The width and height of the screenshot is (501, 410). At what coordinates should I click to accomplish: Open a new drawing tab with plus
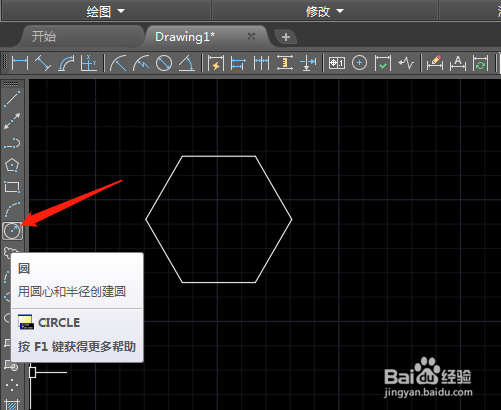click(286, 37)
